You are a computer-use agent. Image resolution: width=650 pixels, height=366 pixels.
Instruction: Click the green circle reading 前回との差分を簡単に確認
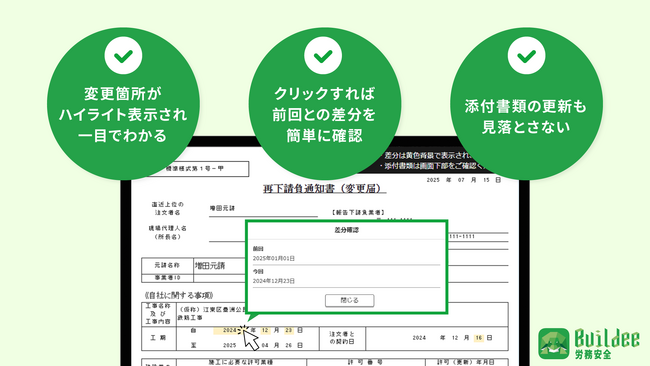click(x=325, y=104)
